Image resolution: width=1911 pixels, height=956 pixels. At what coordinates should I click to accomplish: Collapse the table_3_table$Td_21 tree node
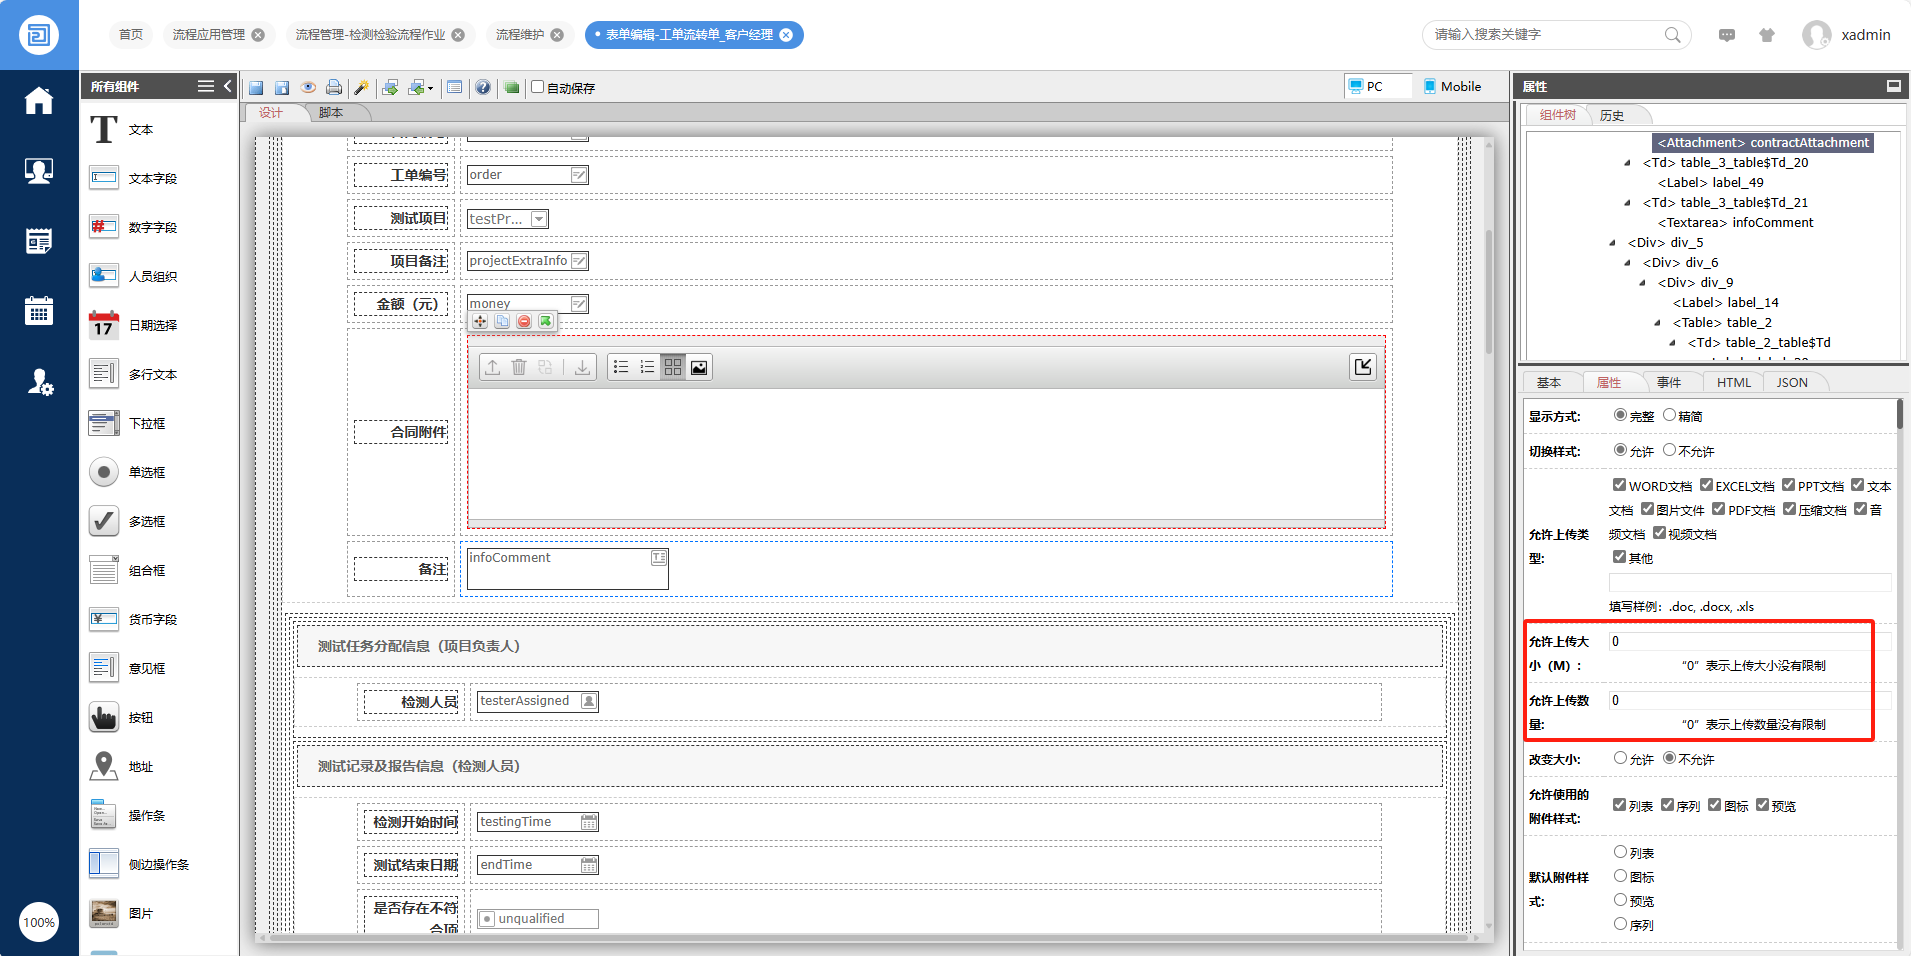(x=1627, y=203)
